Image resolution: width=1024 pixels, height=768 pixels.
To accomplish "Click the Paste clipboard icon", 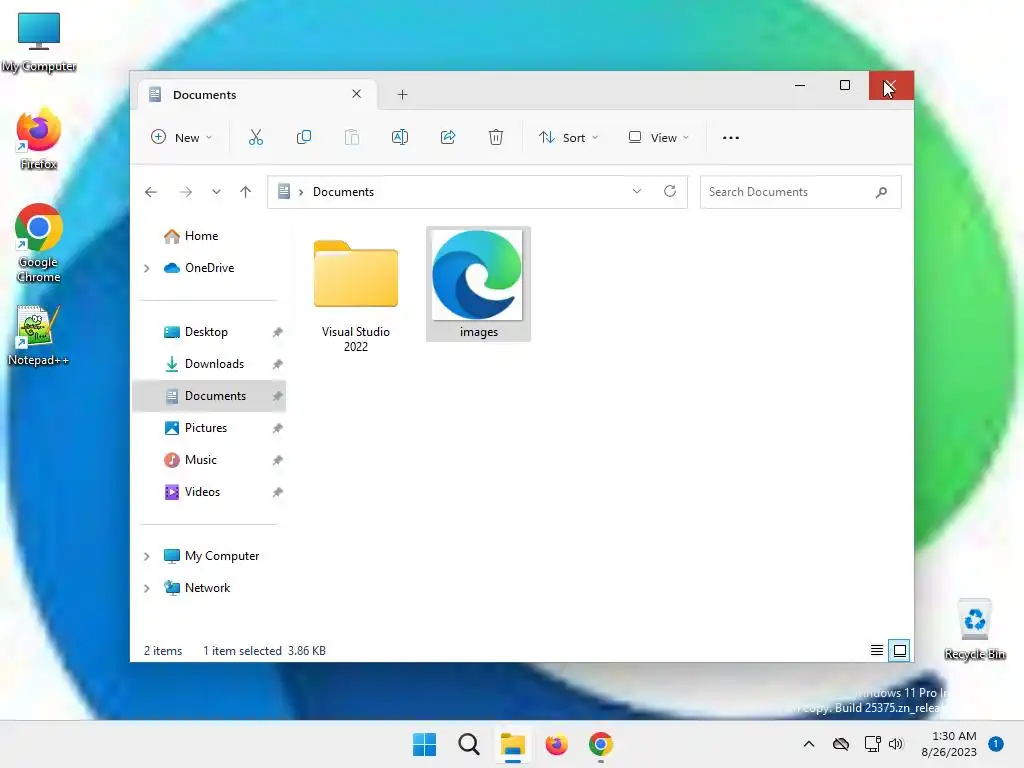I will (x=351, y=137).
